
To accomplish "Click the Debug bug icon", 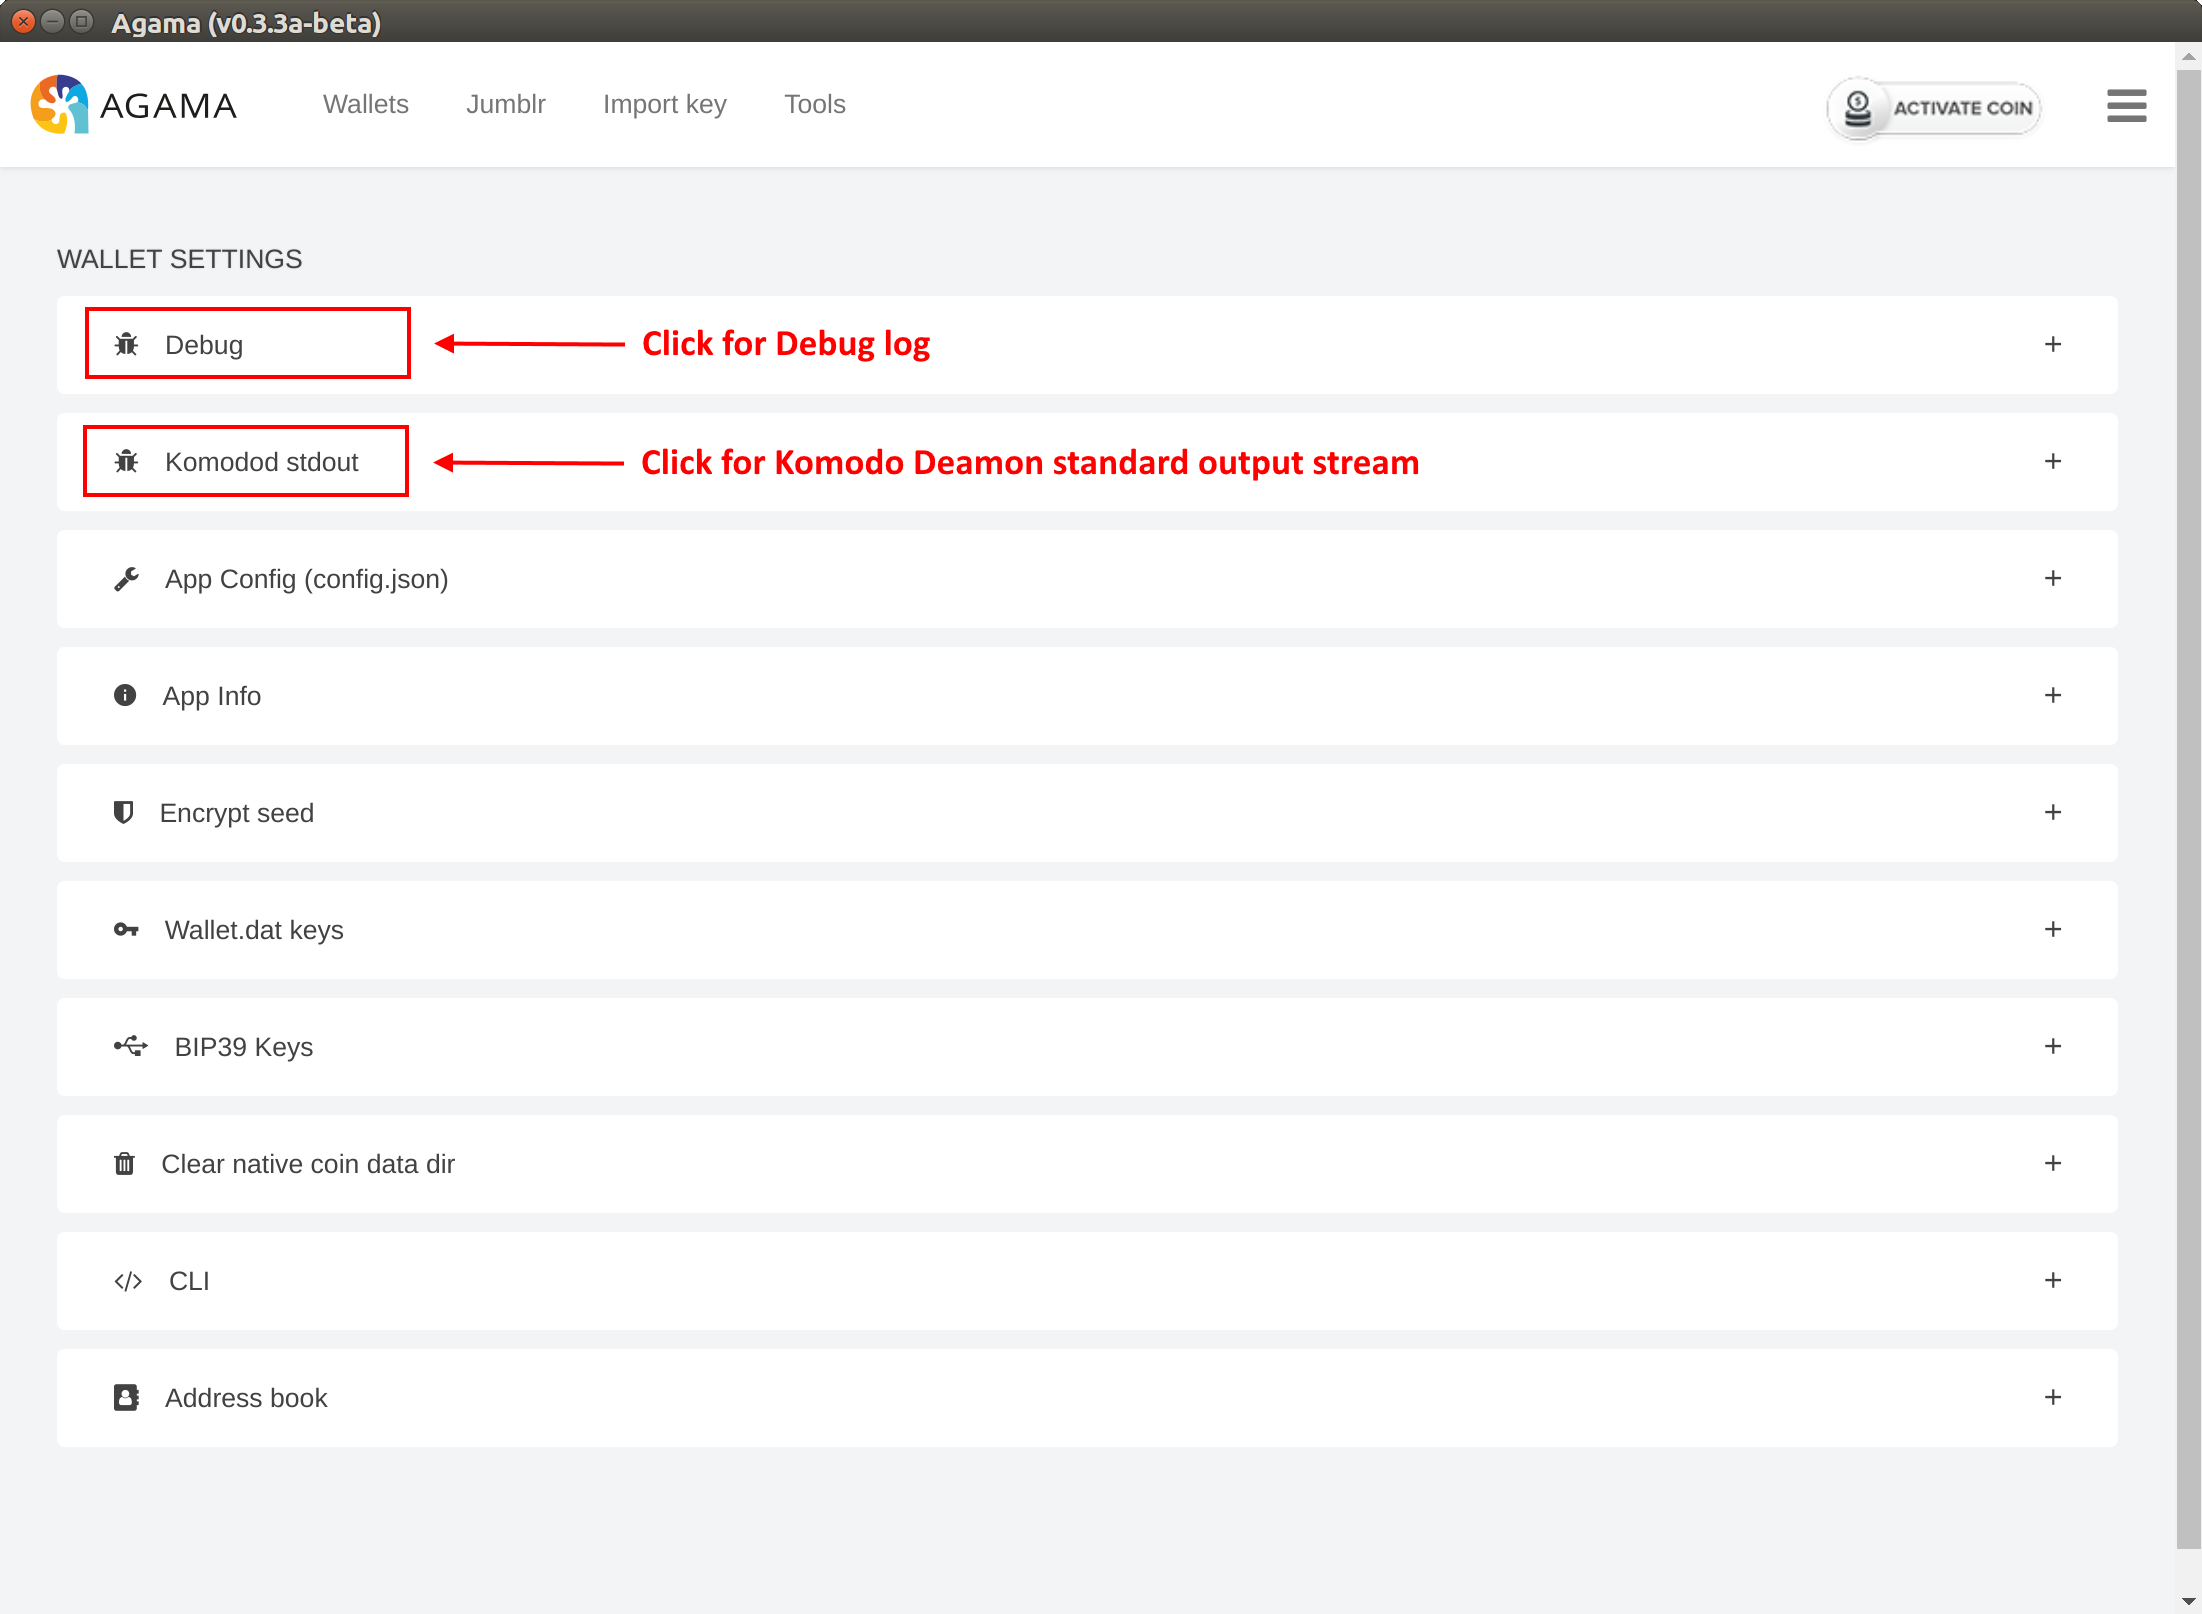I will 126,345.
